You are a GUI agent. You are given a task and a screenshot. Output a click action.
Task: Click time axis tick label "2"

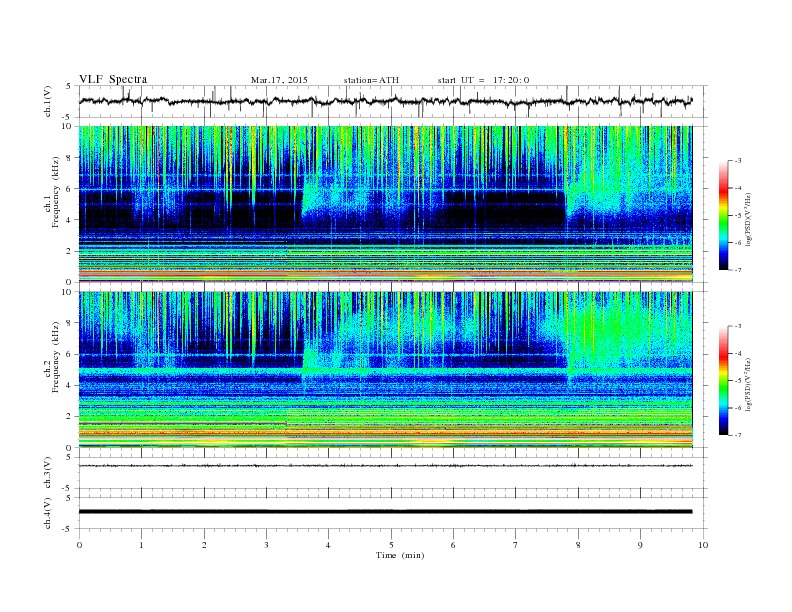(x=204, y=545)
